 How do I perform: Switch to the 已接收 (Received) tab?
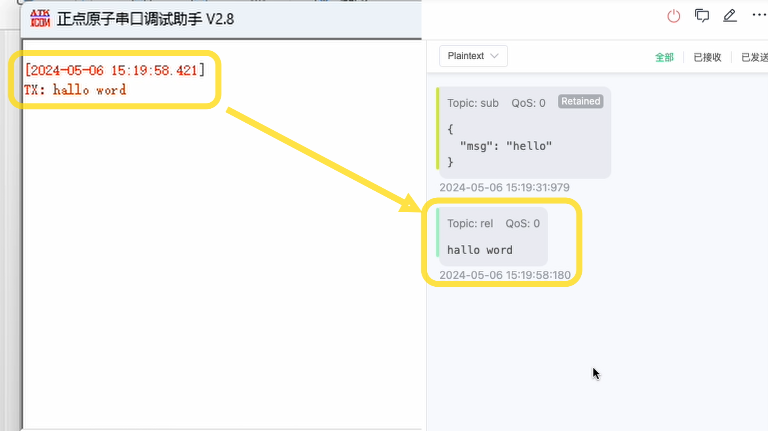(707, 57)
